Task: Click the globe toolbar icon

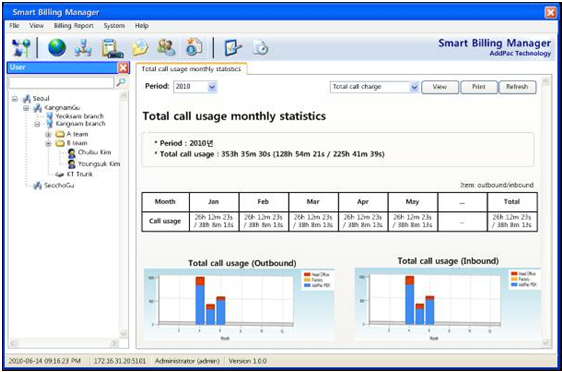Action: point(57,48)
